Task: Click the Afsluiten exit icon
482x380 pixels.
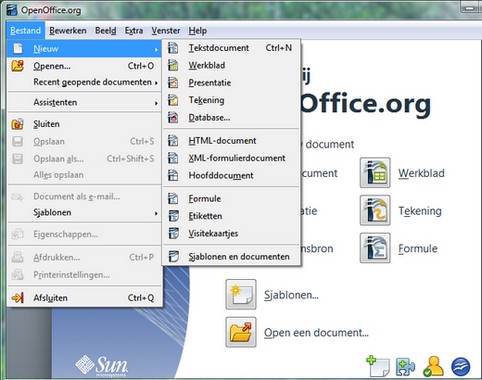Action: click(x=18, y=298)
